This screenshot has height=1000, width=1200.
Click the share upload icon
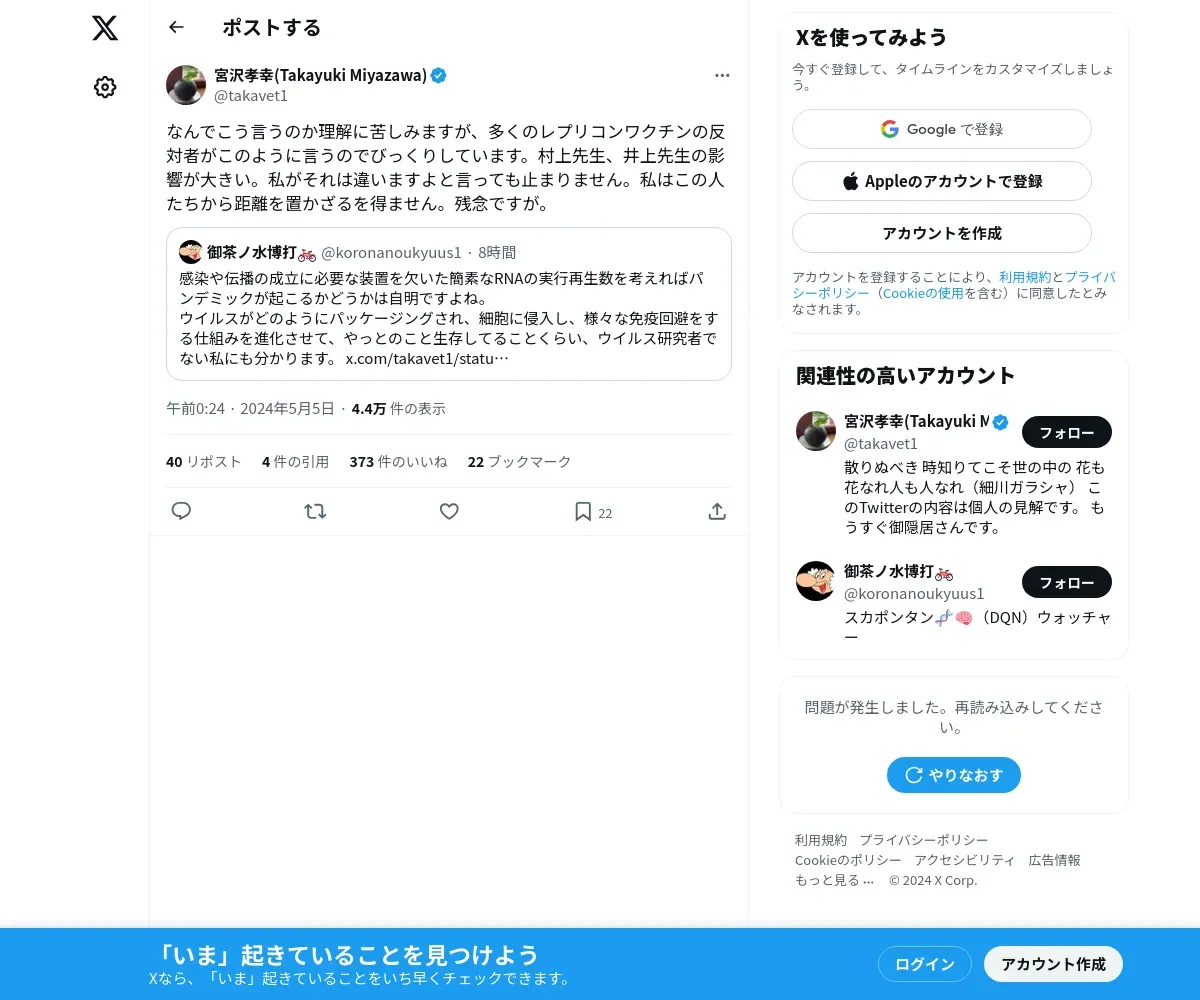coord(717,511)
